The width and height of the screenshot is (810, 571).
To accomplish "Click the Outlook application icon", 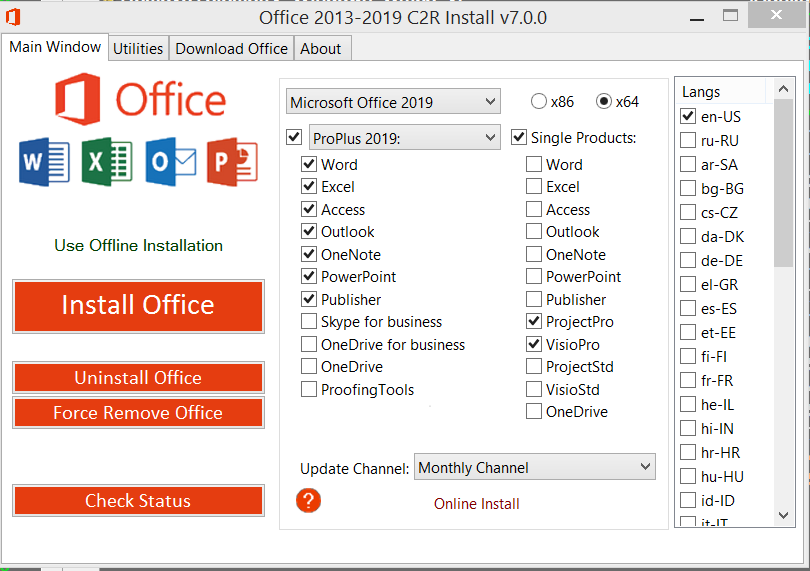I will 171,162.
